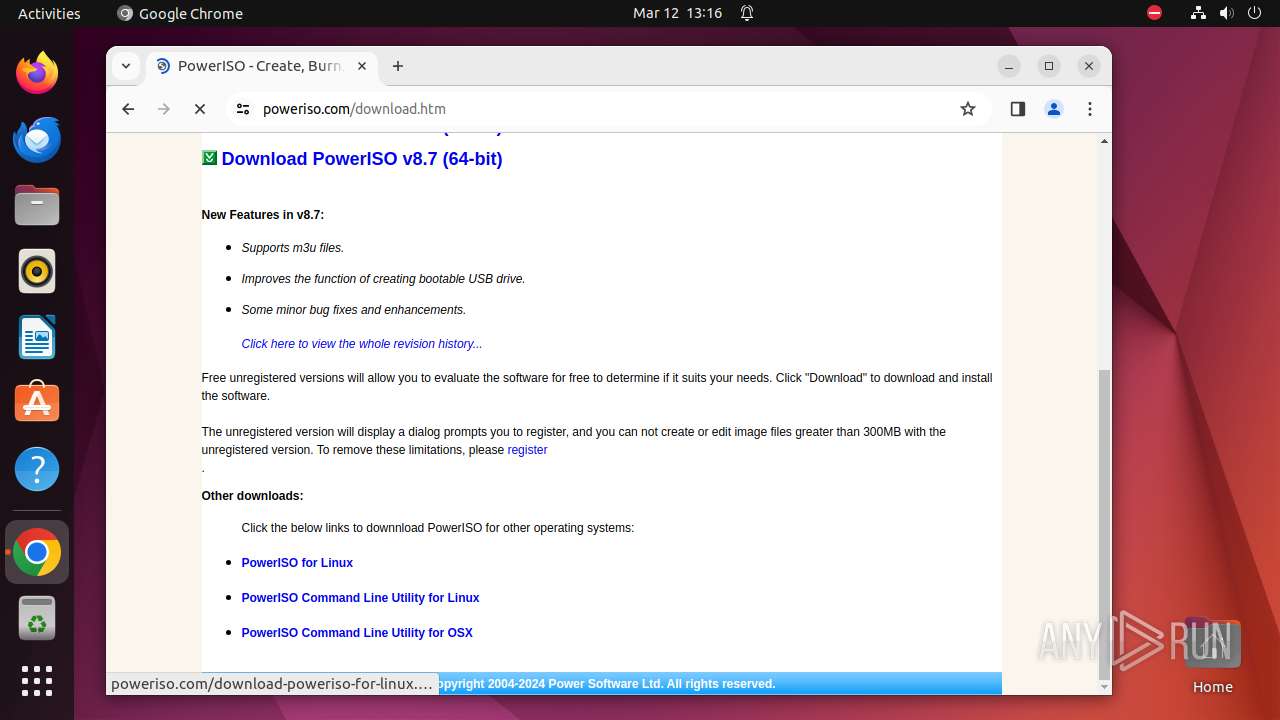The height and width of the screenshot is (720, 1280).
Task: Open Ubuntu Software store from dock
Action: tap(37, 403)
